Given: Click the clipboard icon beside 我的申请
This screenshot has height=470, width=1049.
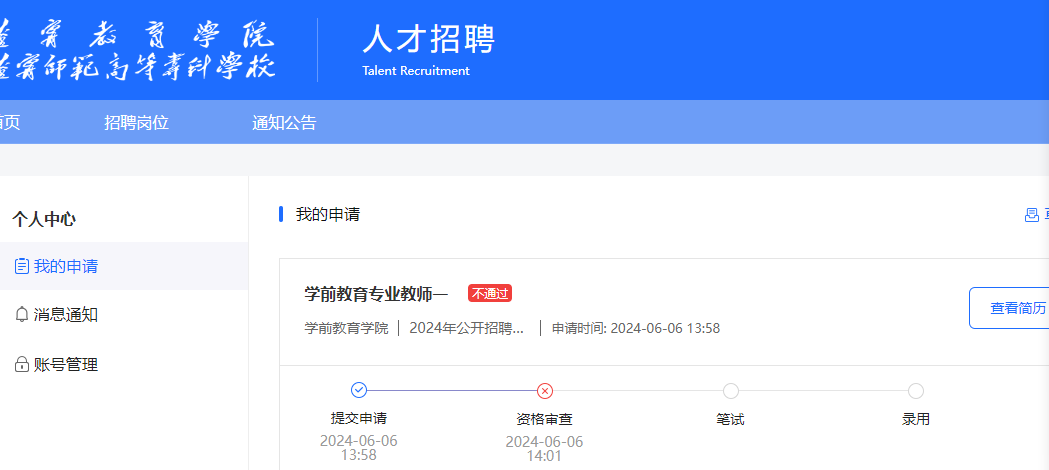Looking at the screenshot, I should [22, 267].
